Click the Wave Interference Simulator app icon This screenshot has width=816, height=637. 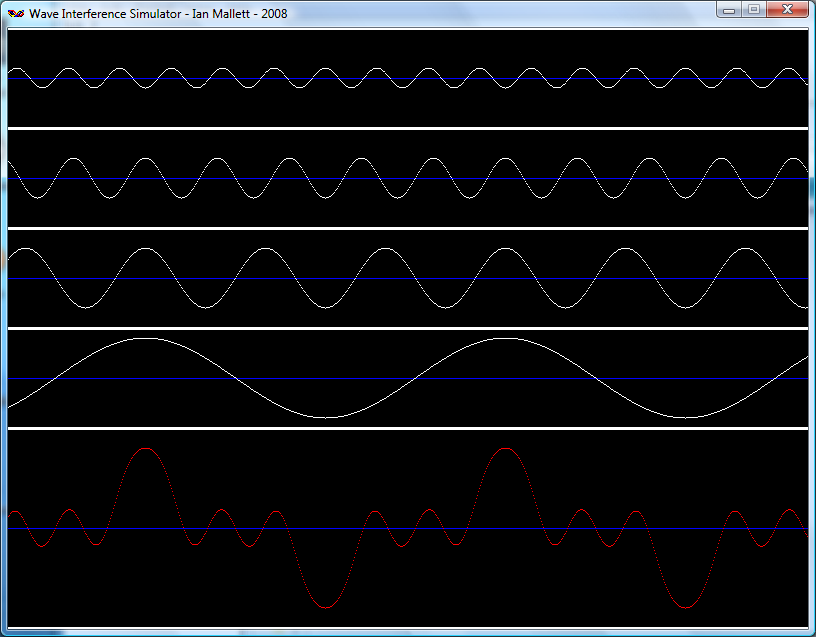tap(16, 13)
